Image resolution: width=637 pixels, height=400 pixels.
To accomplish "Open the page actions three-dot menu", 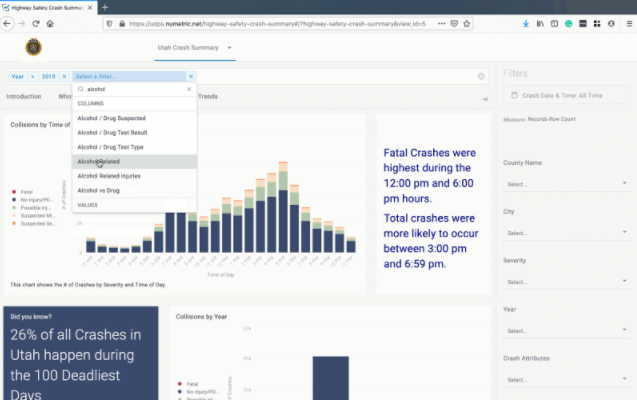I will 442,24.
